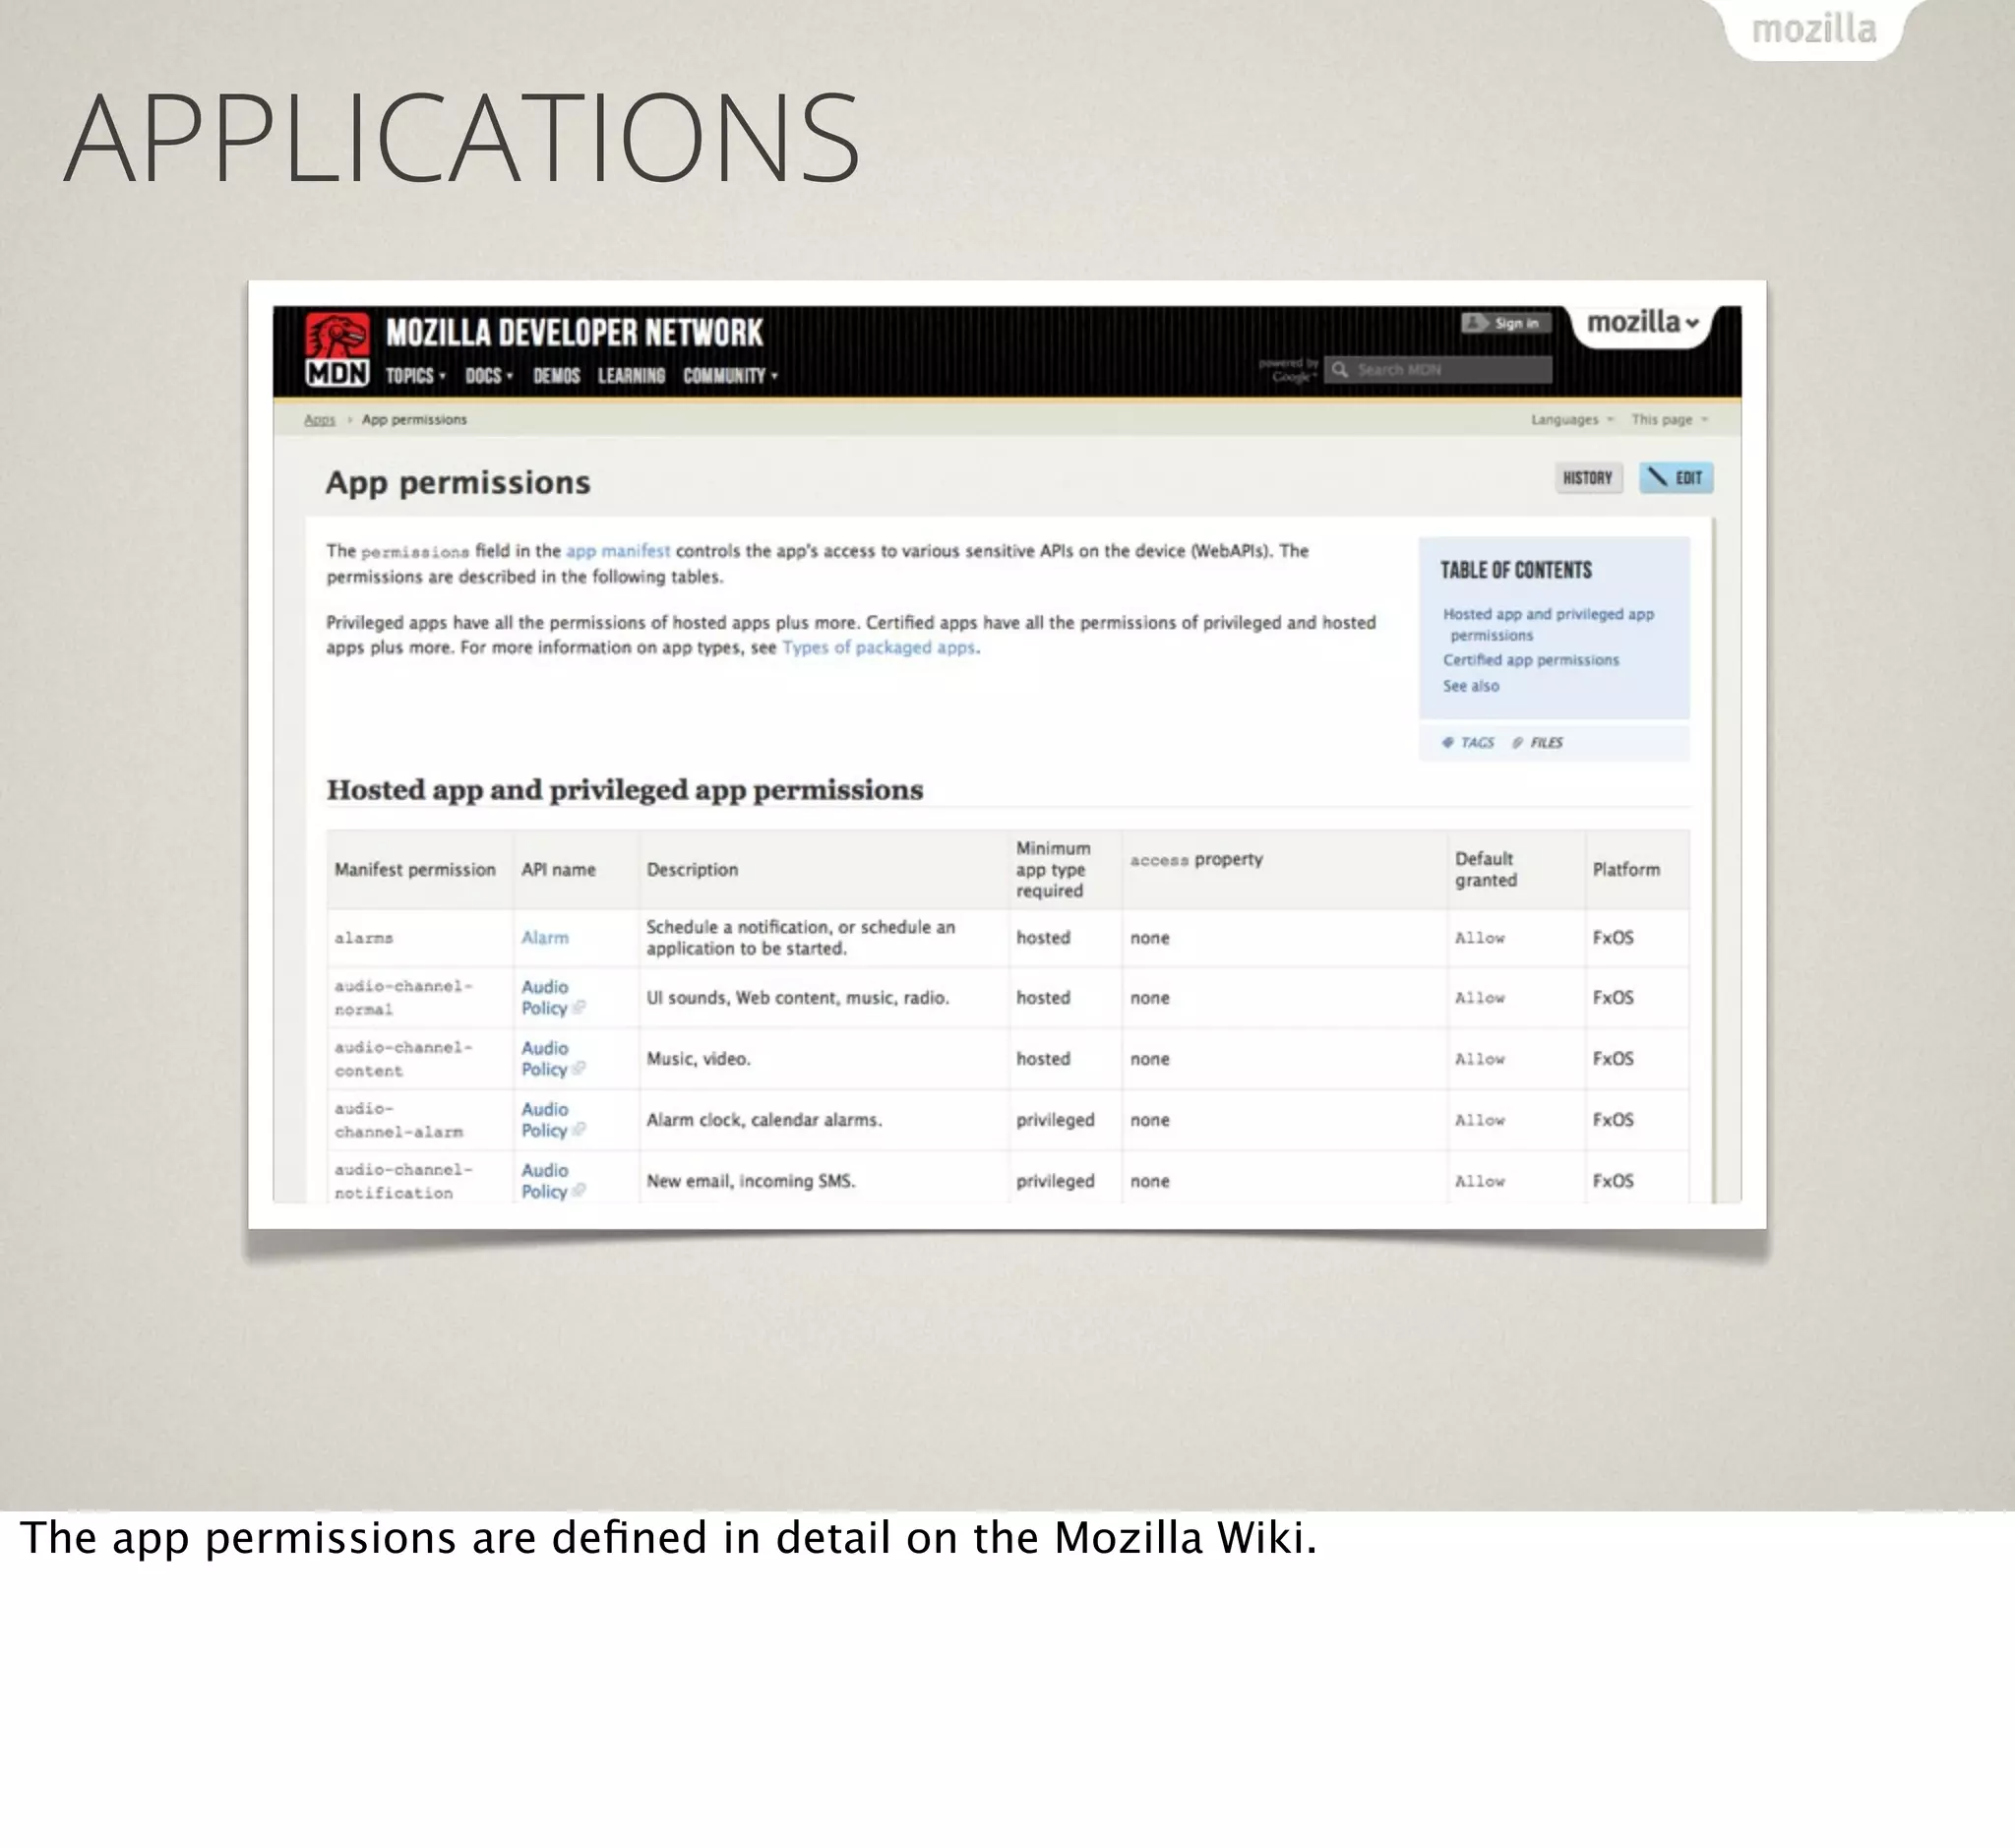
Task: Open Audio Policy link for audio-channel-notification
Action: click(x=545, y=1180)
